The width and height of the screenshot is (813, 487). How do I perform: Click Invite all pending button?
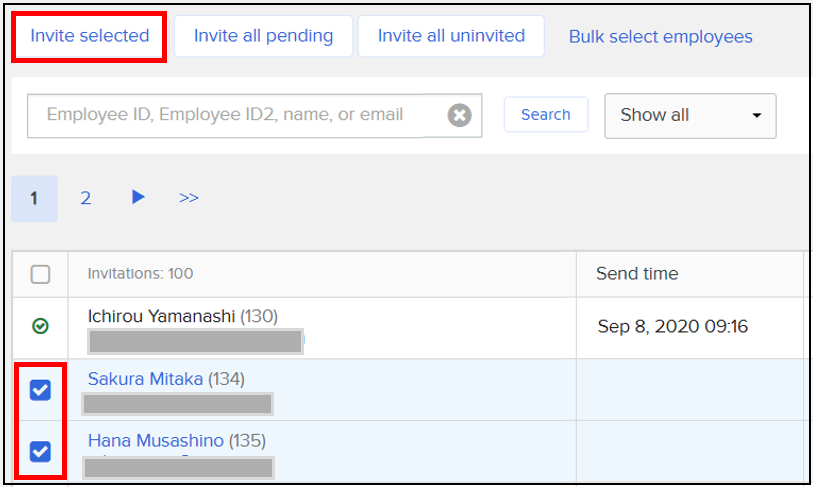coord(263,36)
